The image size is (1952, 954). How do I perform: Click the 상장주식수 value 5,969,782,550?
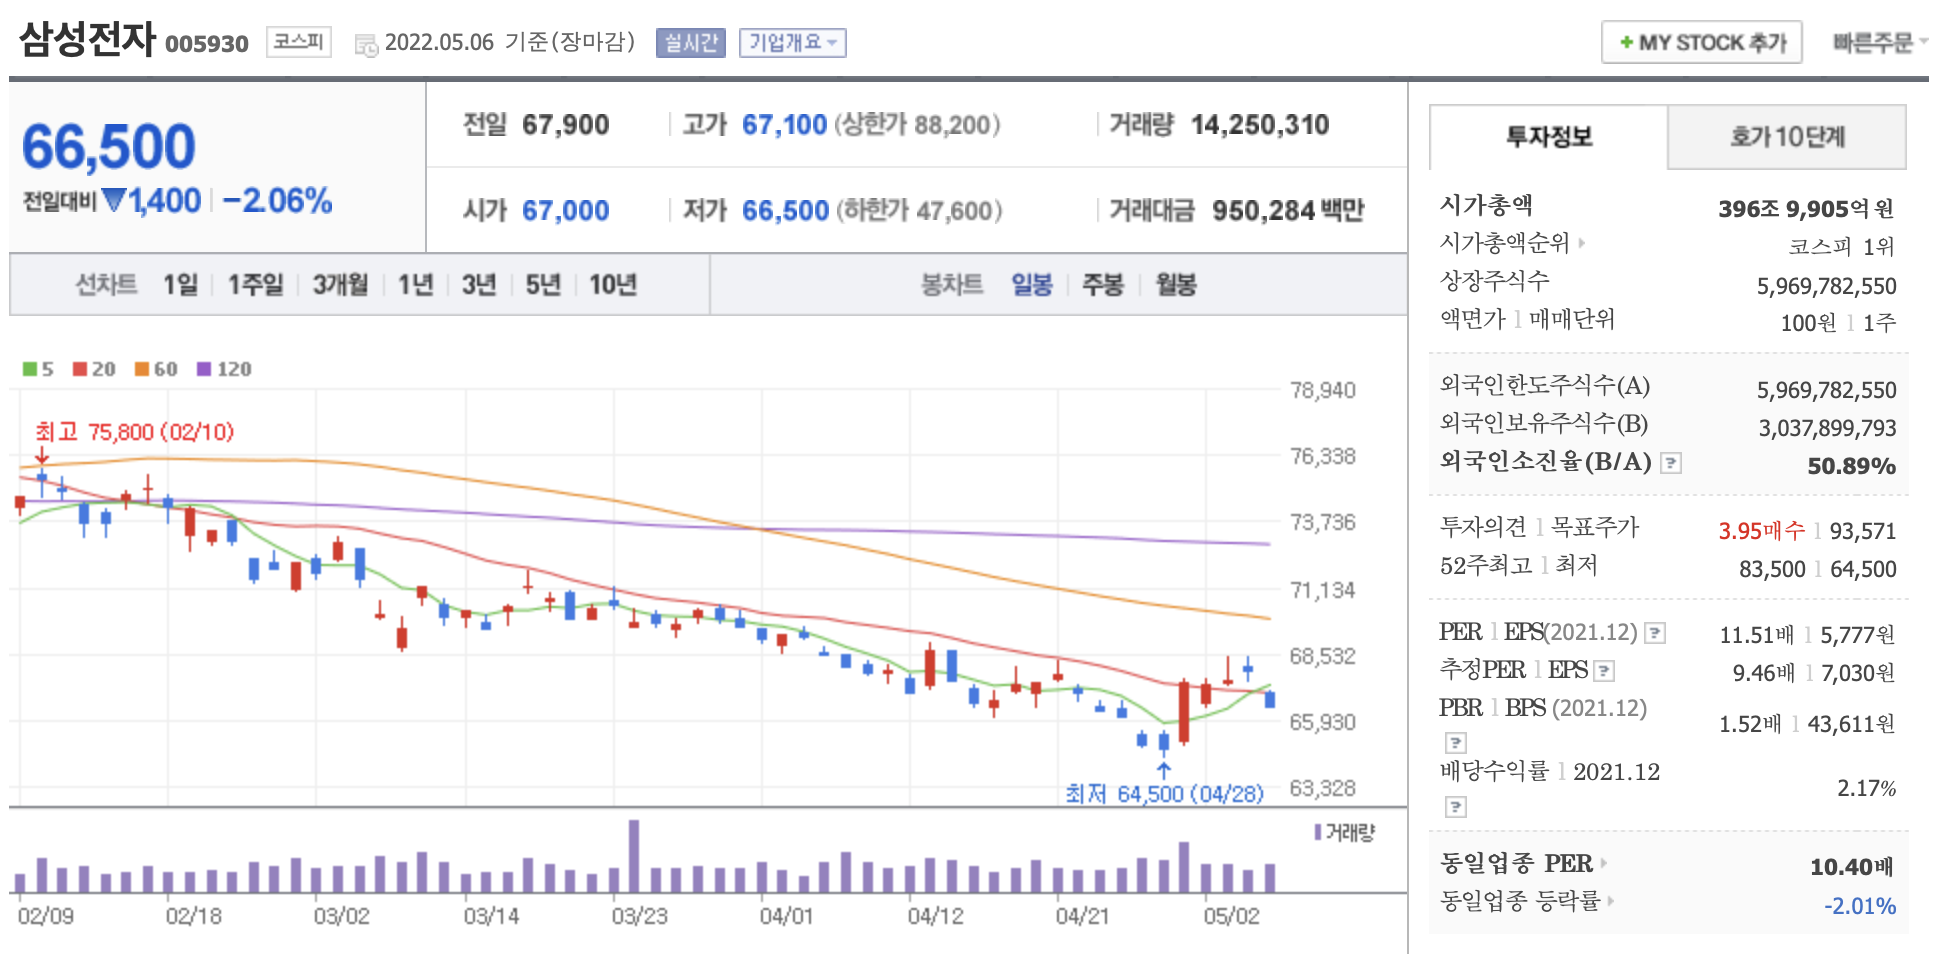tap(1826, 287)
